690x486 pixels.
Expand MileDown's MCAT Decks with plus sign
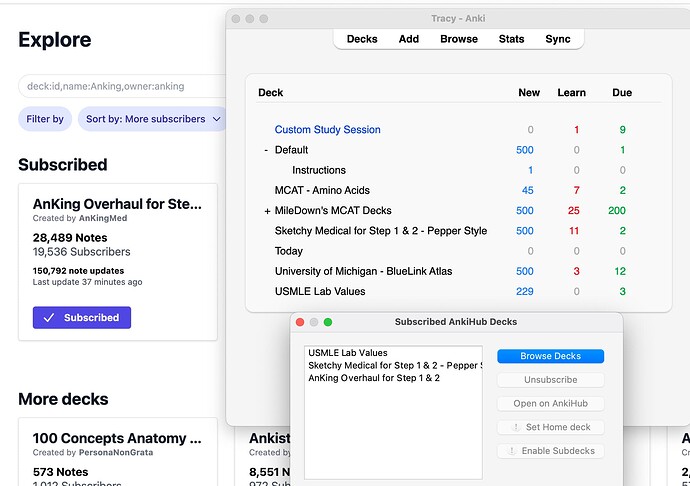click(x=267, y=211)
